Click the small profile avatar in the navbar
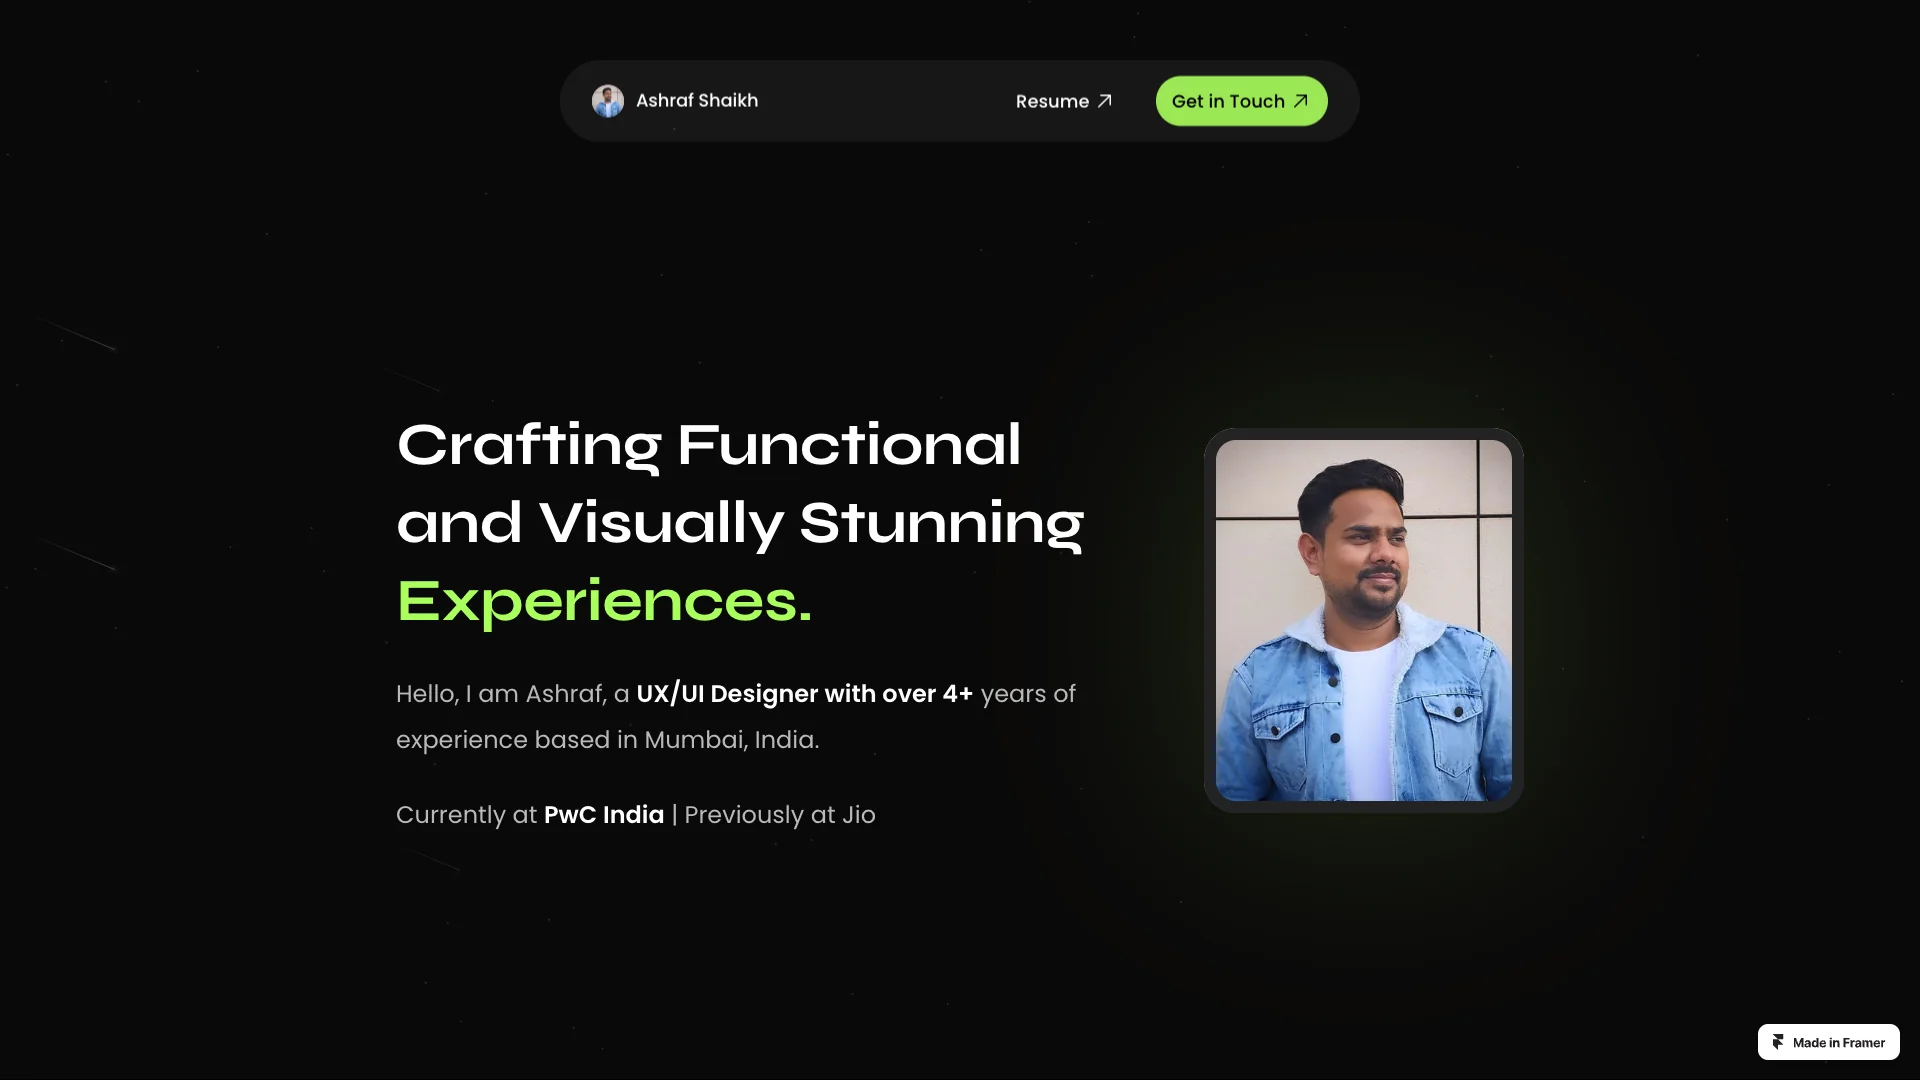 pyautogui.click(x=608, y=101)
